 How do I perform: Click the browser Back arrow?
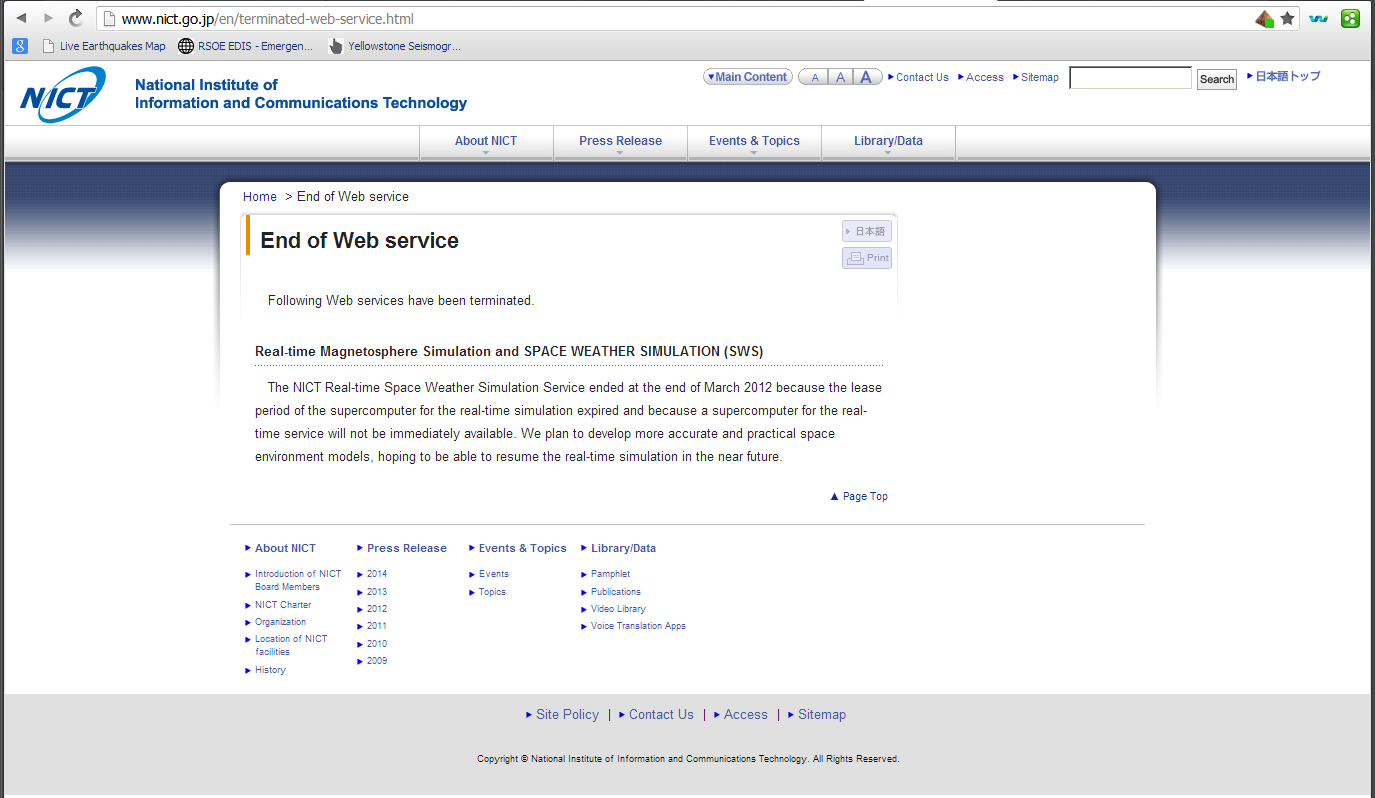21,18
